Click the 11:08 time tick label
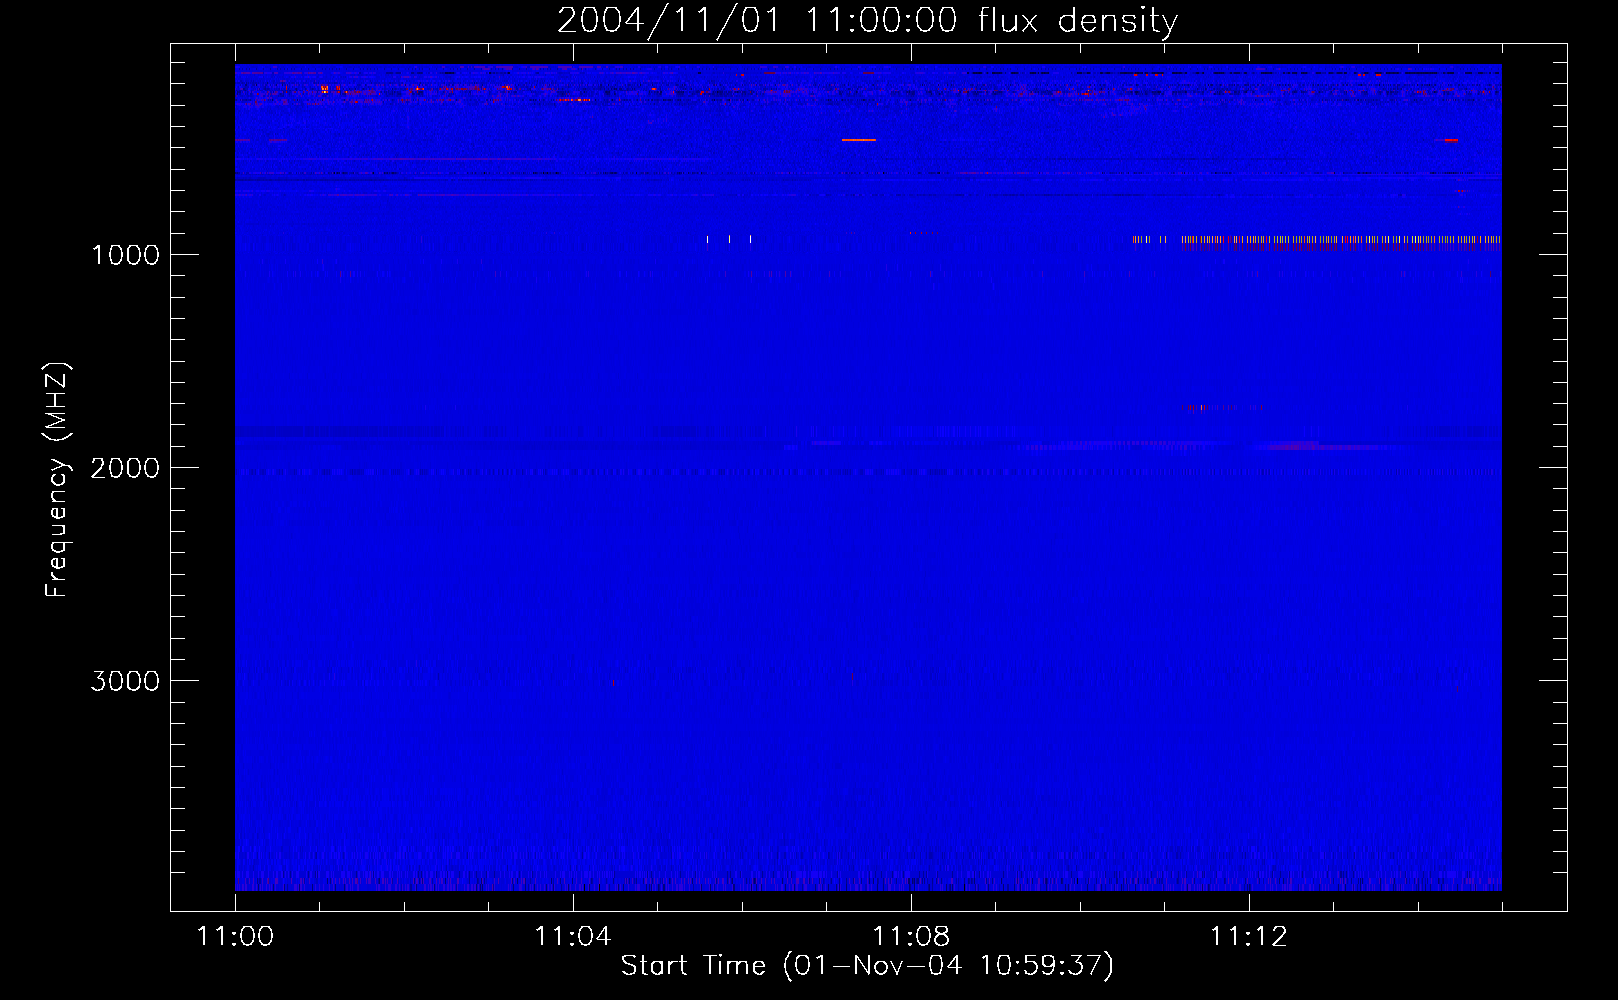Image resolution: width=1618 pixels, height=1000 pixels. [x=910, y=937]
